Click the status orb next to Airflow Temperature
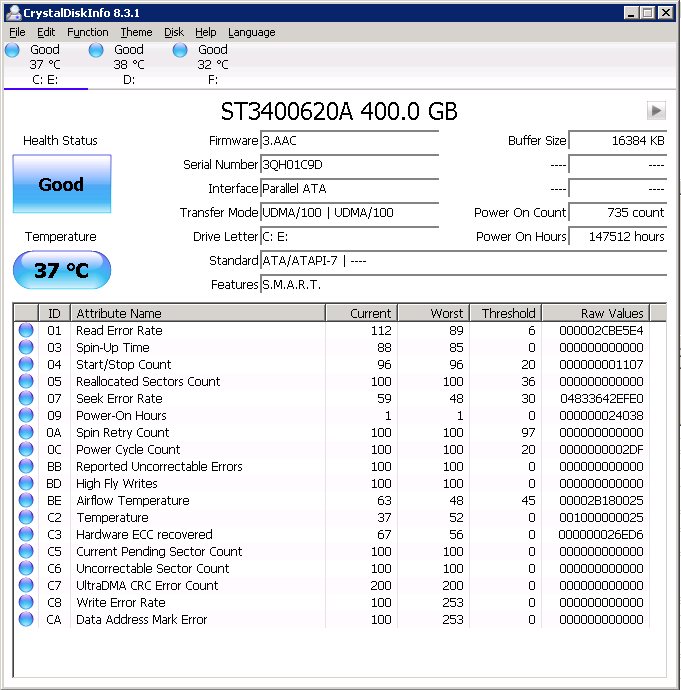The width and height of the screenshot is (681, 690). pos(26,500)
